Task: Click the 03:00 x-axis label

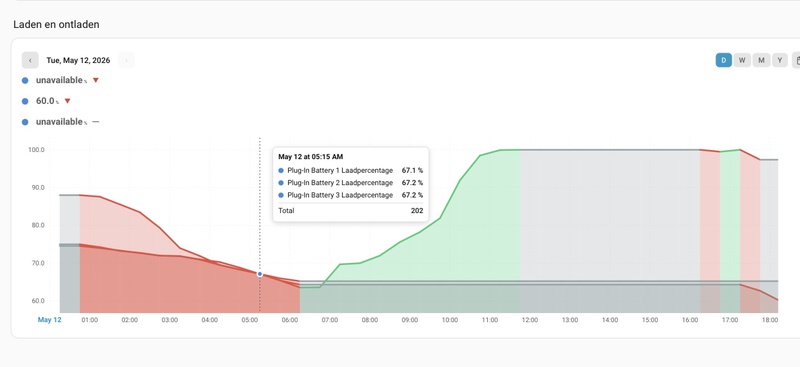Action: pos(169,320)
